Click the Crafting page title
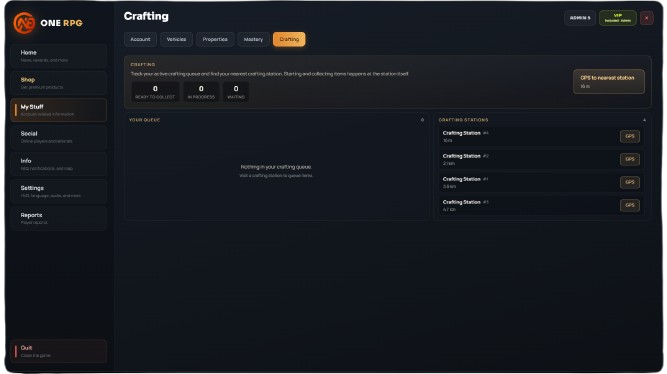The height and width of the screenshot is (374, 667). 146,16
